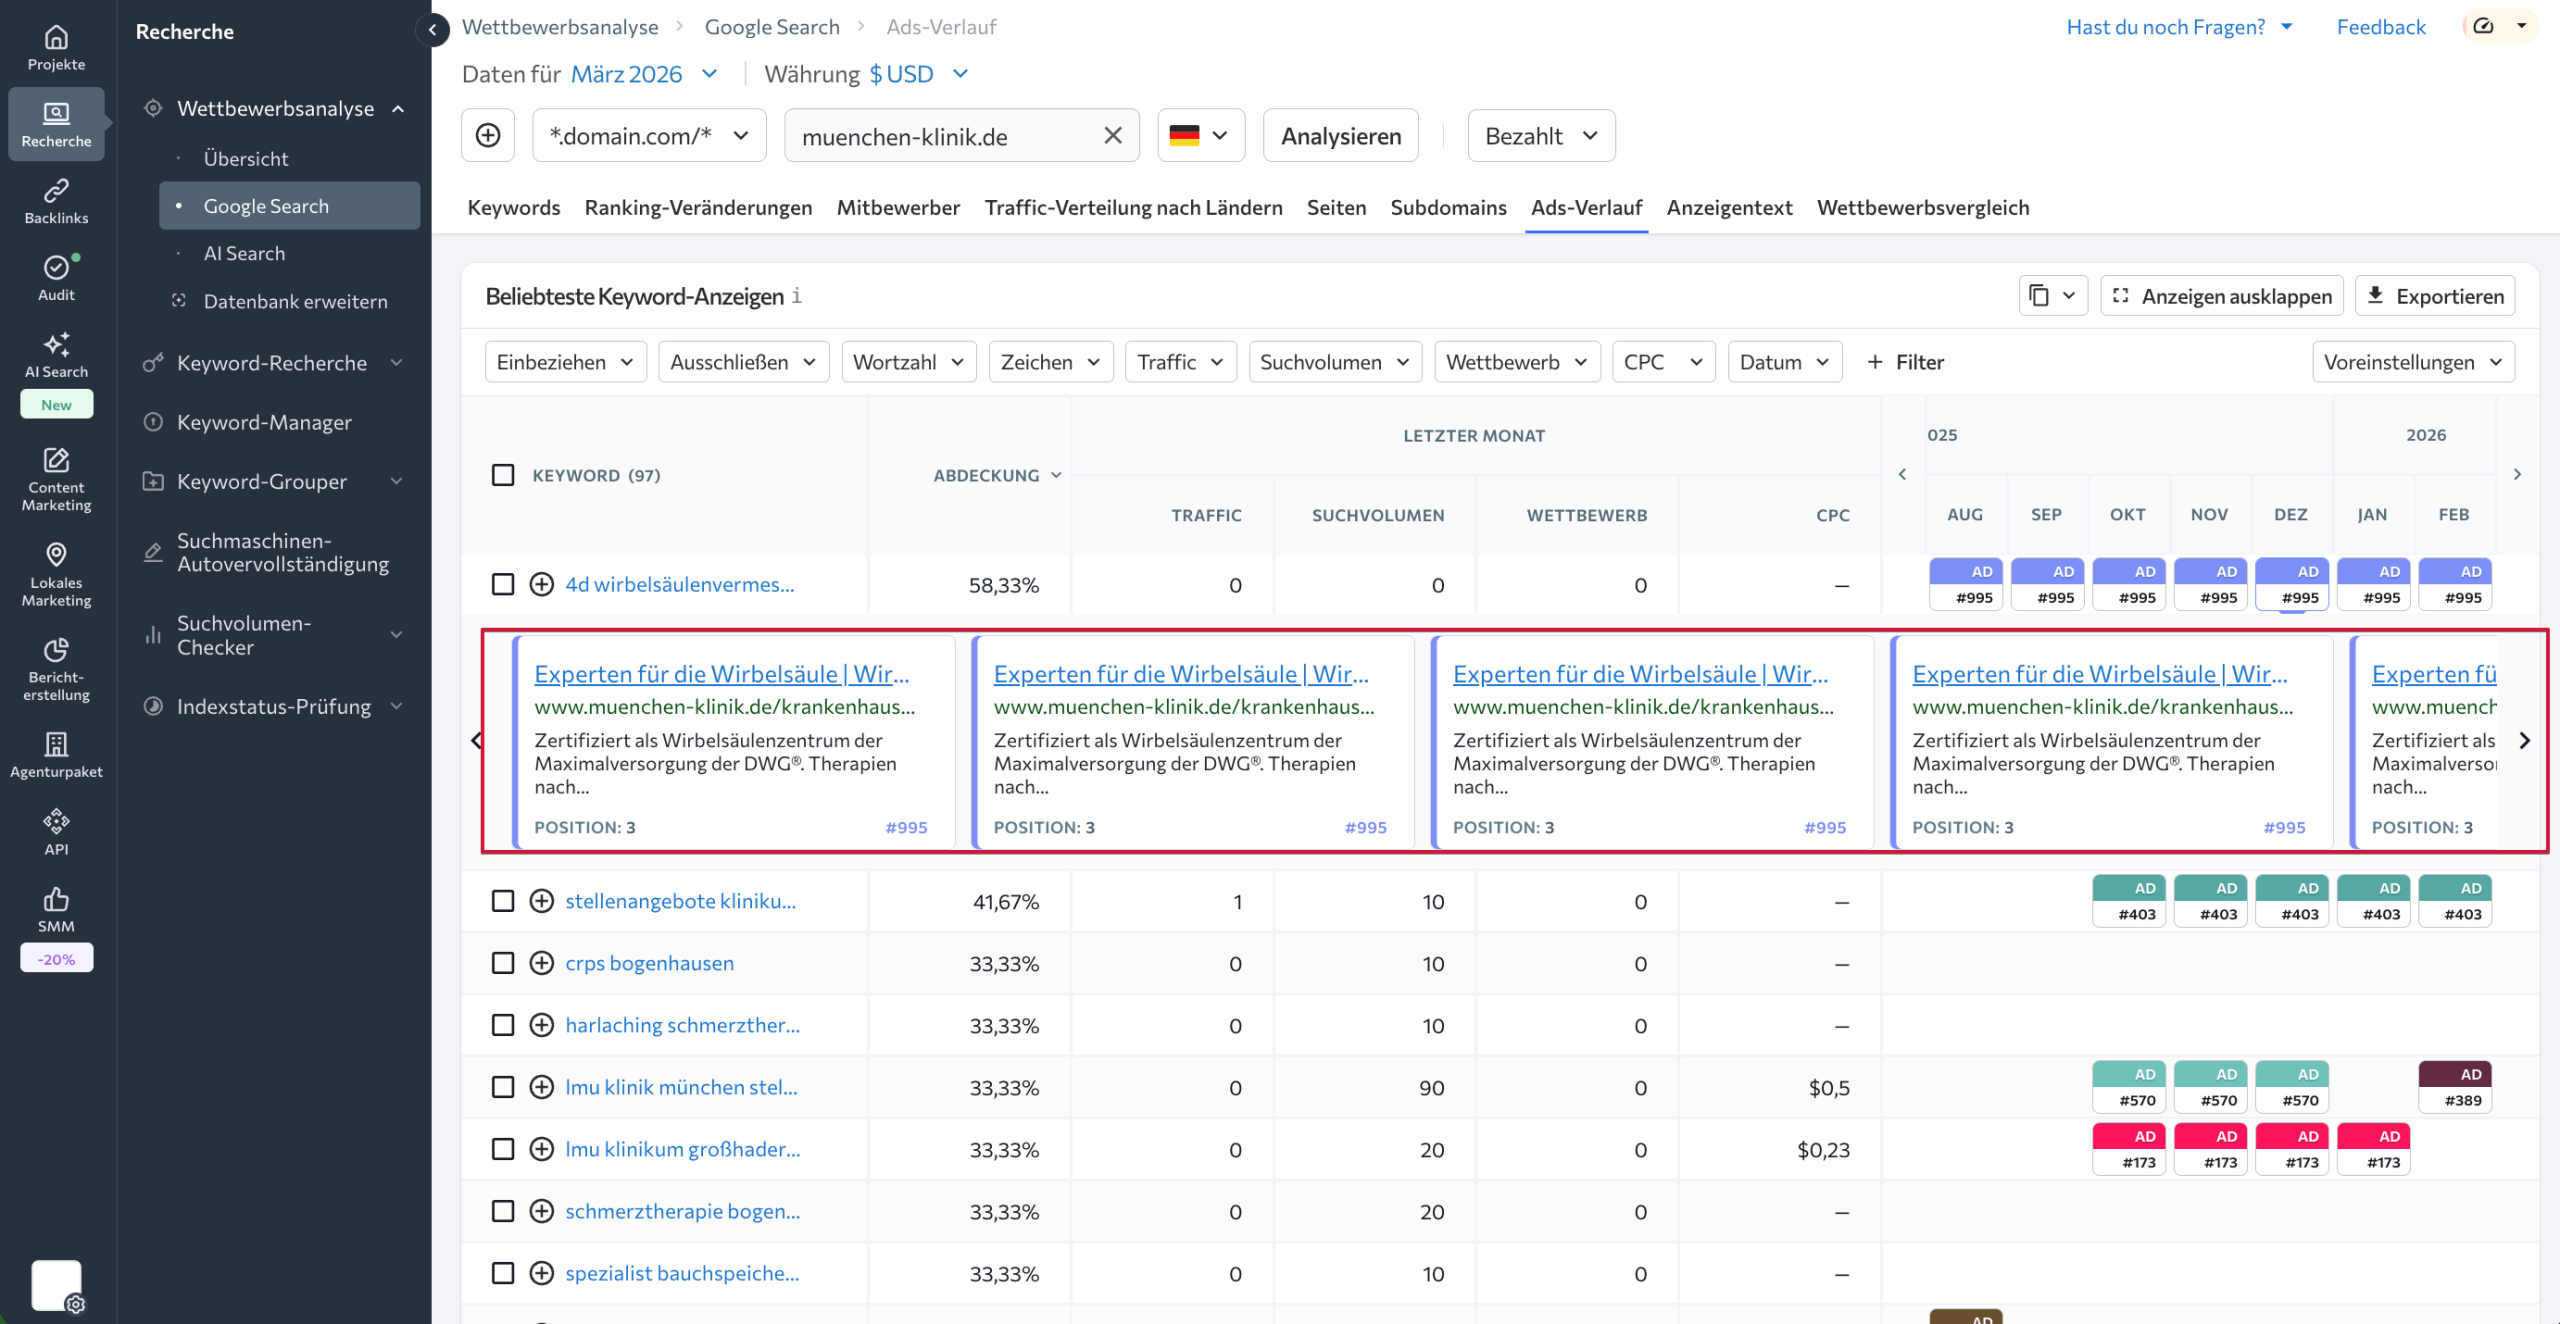Switch to the Anzeigentext tab
The image size is (2560, 1324).
point(1729,207)
